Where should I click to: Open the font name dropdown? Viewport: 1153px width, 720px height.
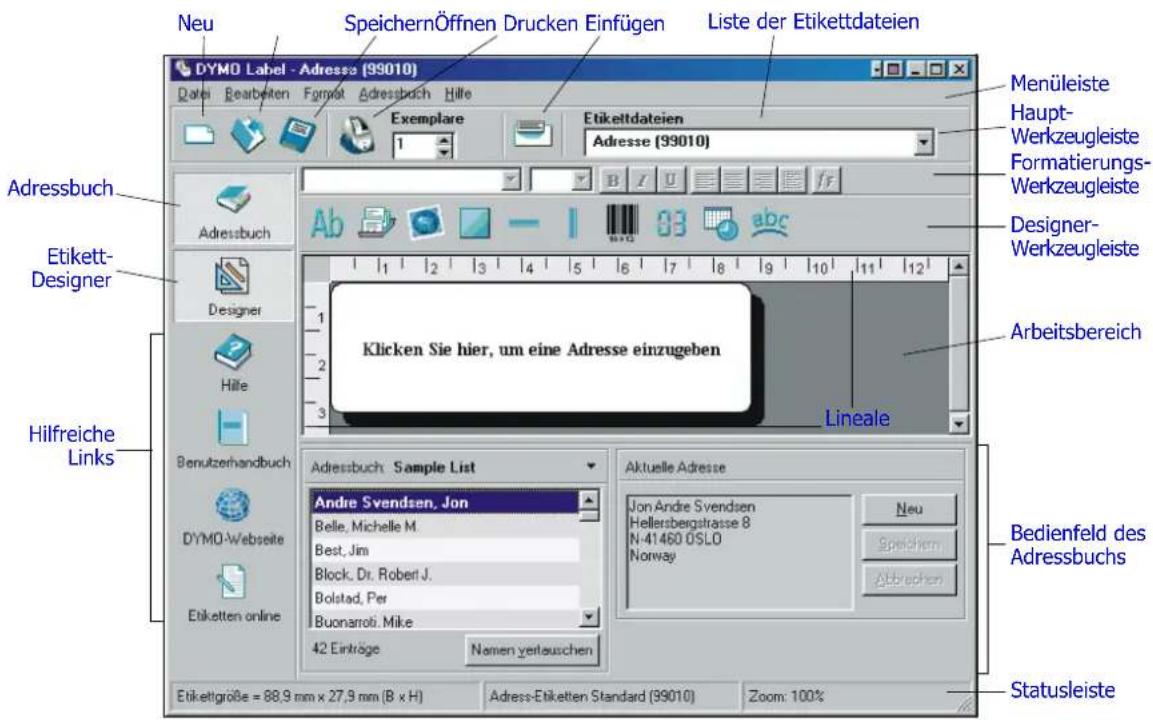pyautogui.click(x=510, y=179)
